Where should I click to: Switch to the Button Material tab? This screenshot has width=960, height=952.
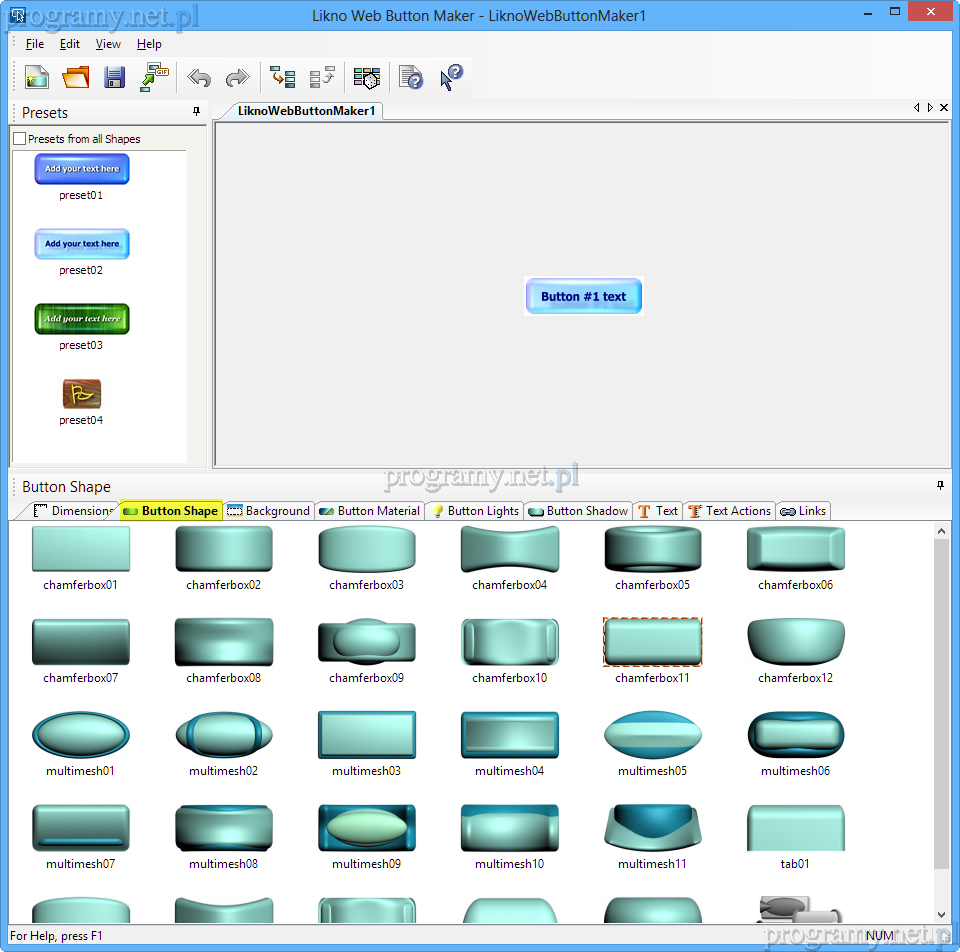pos(369,511)
